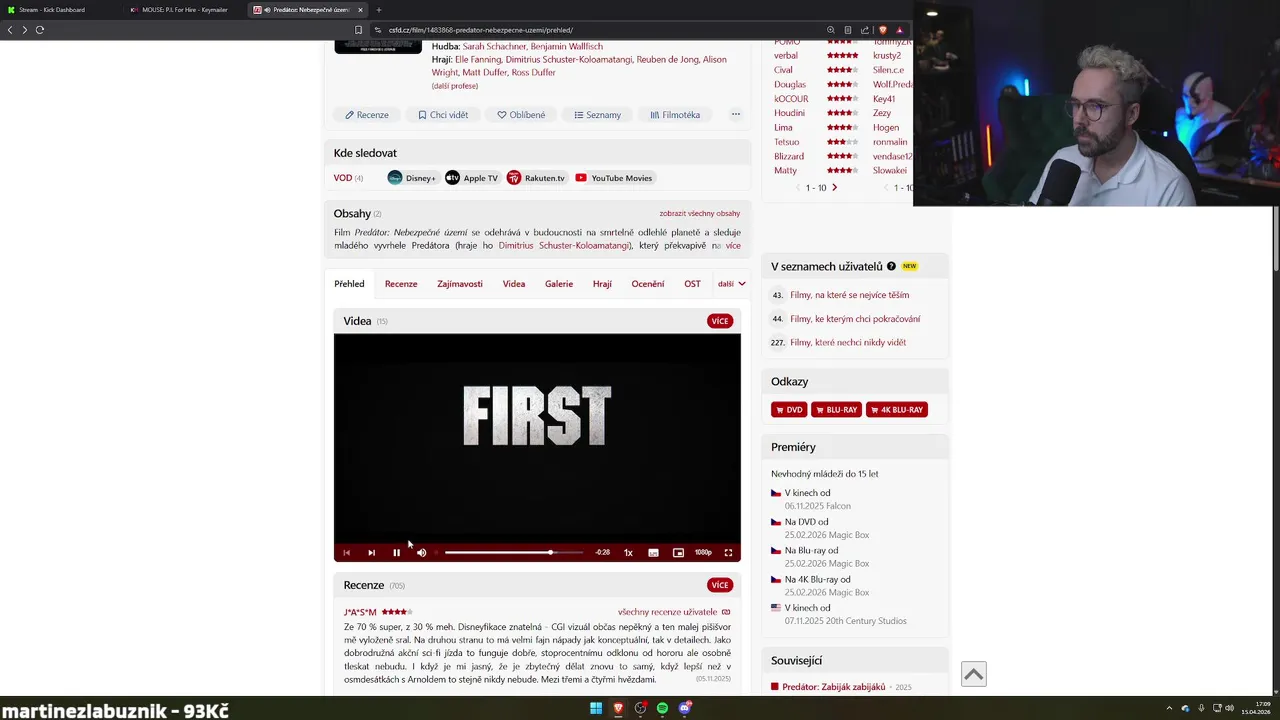The height and width of the screenshot is (720, 1280).
Task: Click the scroll-to-top arrow button
Action: click(973, 675)
